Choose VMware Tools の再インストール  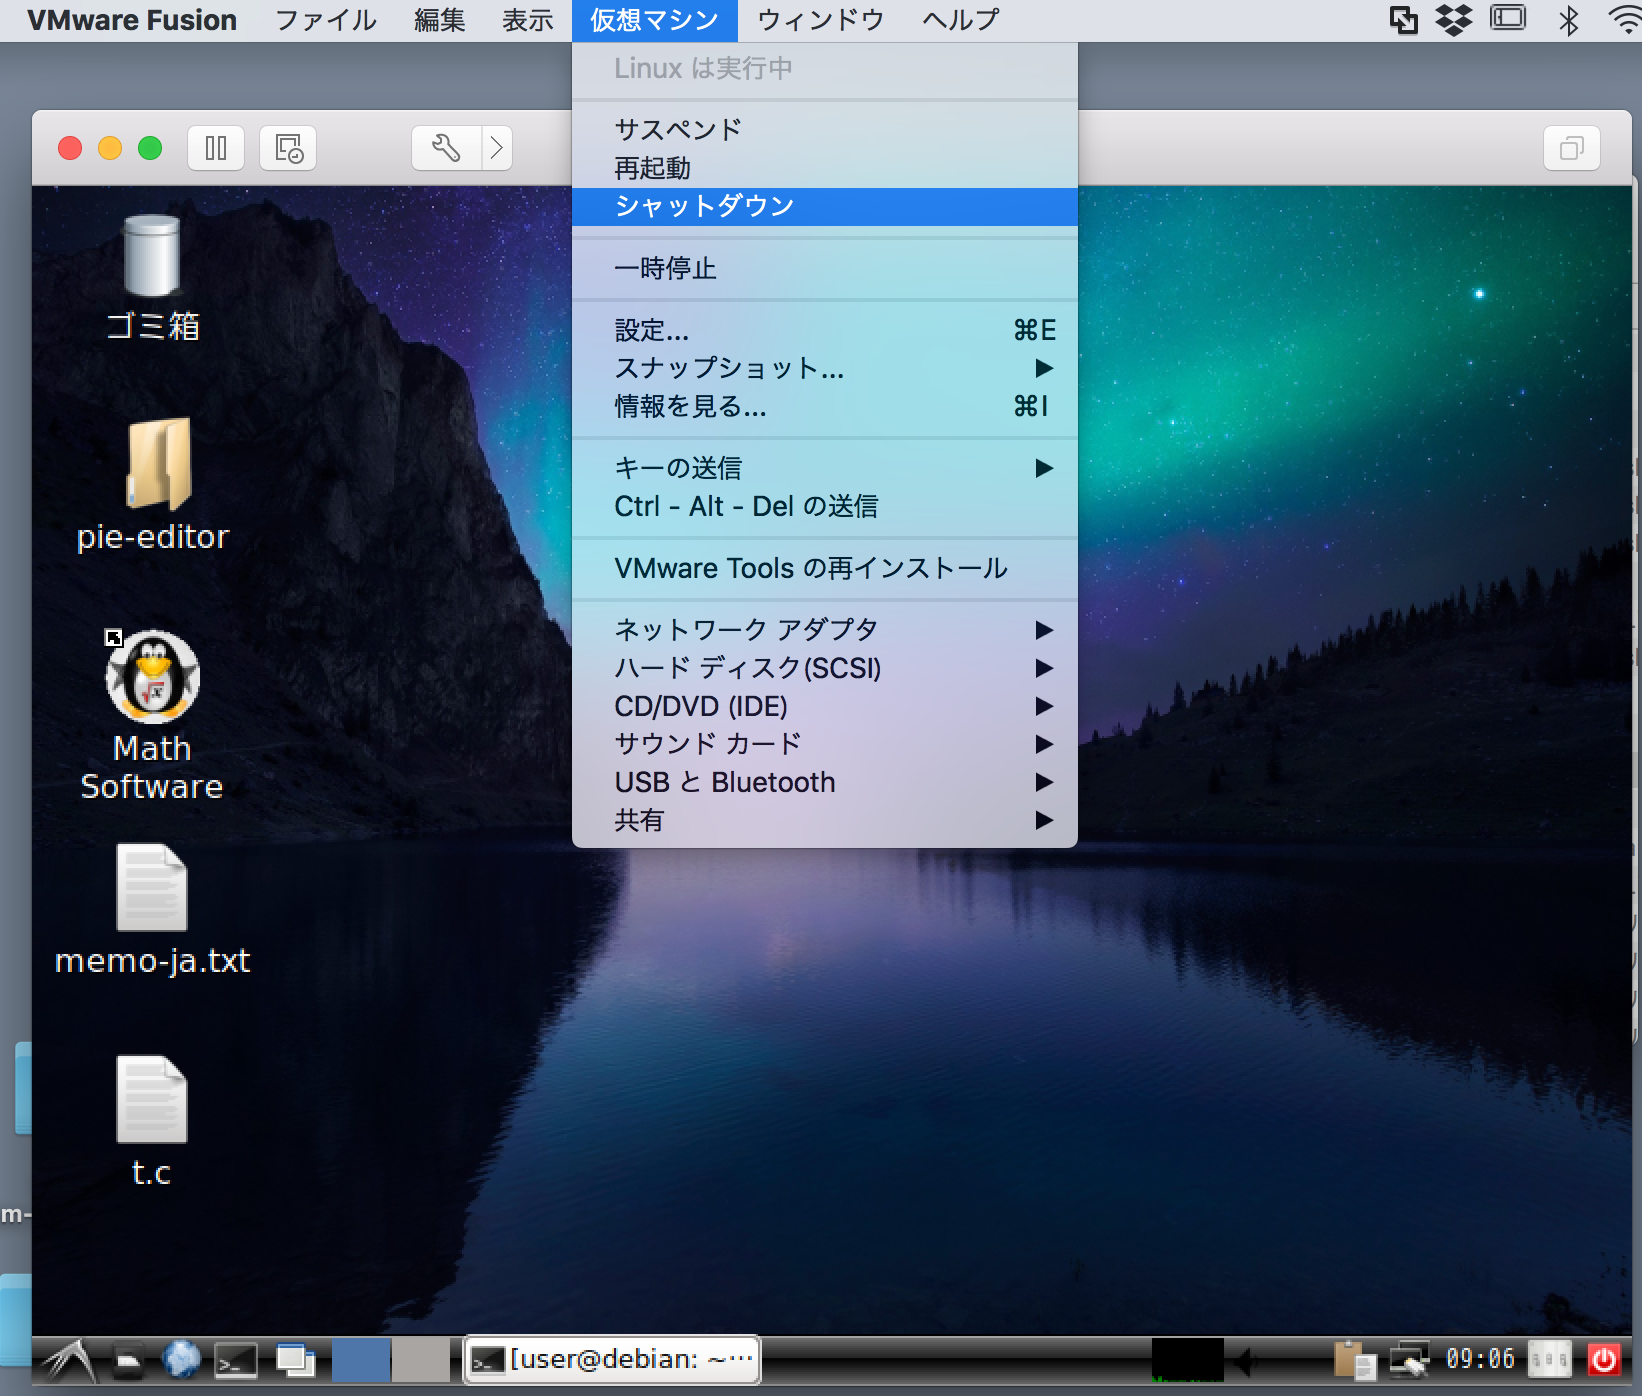(825, 568)
